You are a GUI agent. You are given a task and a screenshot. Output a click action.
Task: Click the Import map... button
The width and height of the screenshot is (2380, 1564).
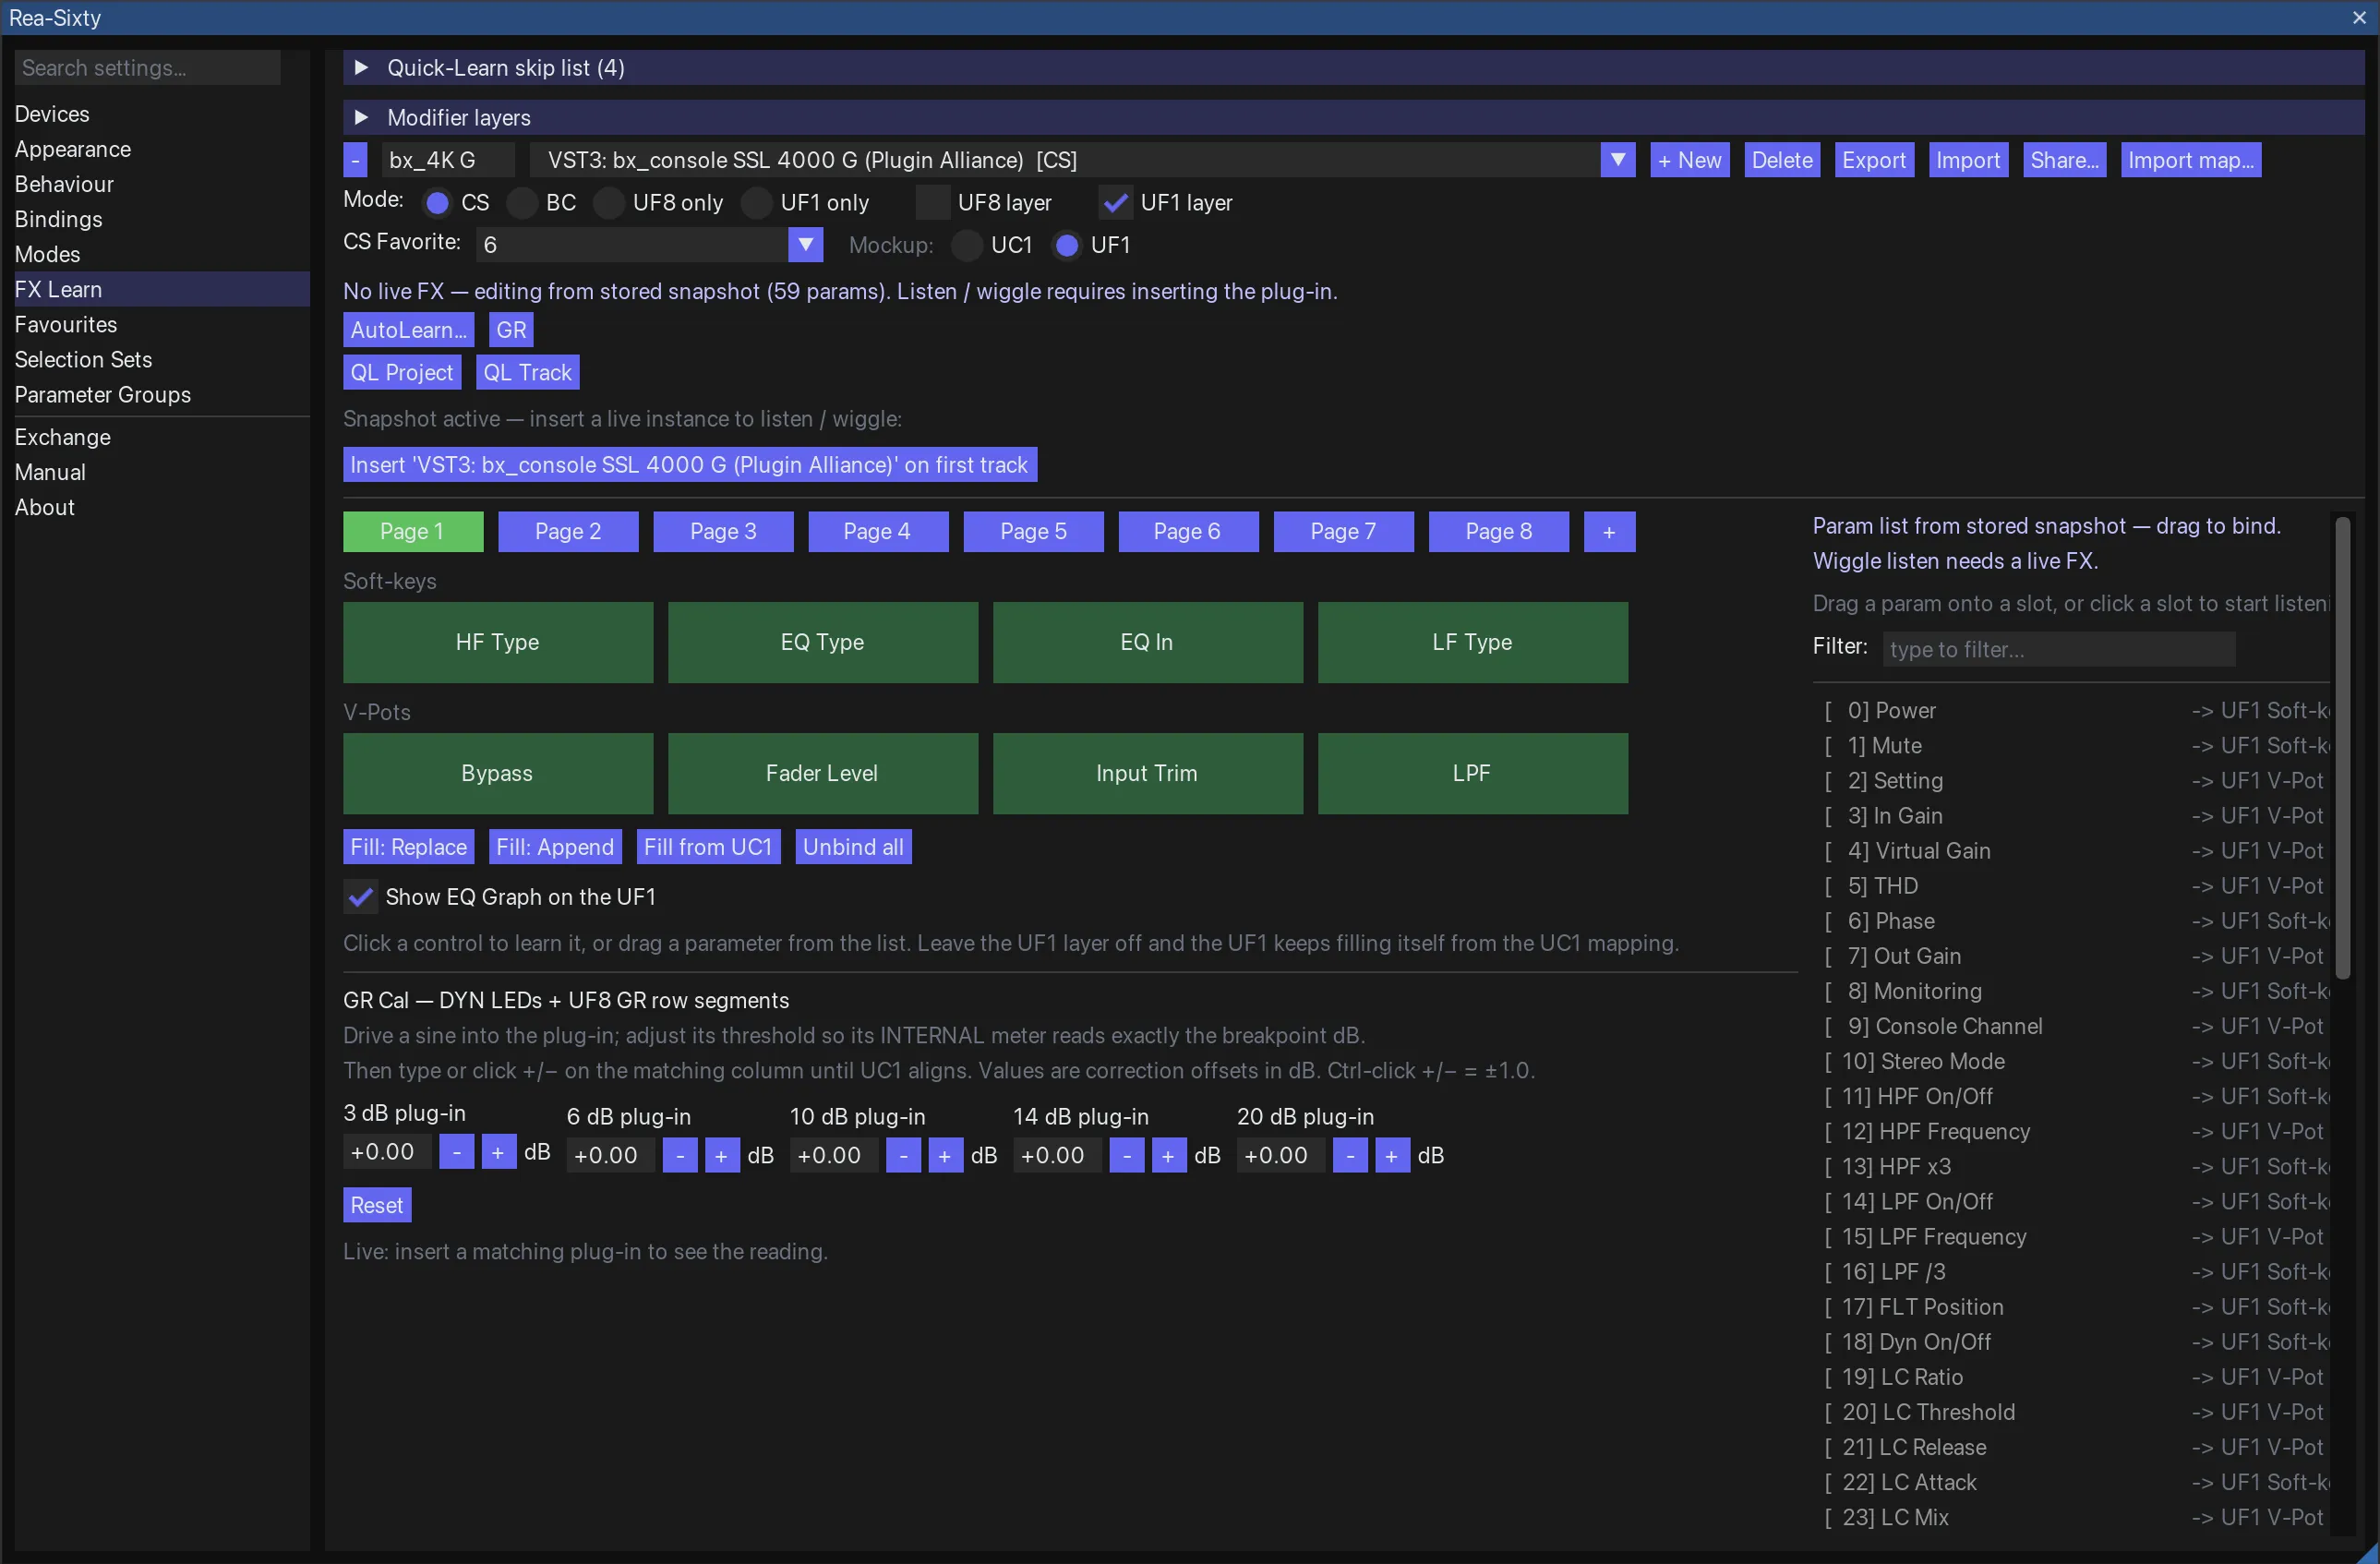coord(2190,160)
